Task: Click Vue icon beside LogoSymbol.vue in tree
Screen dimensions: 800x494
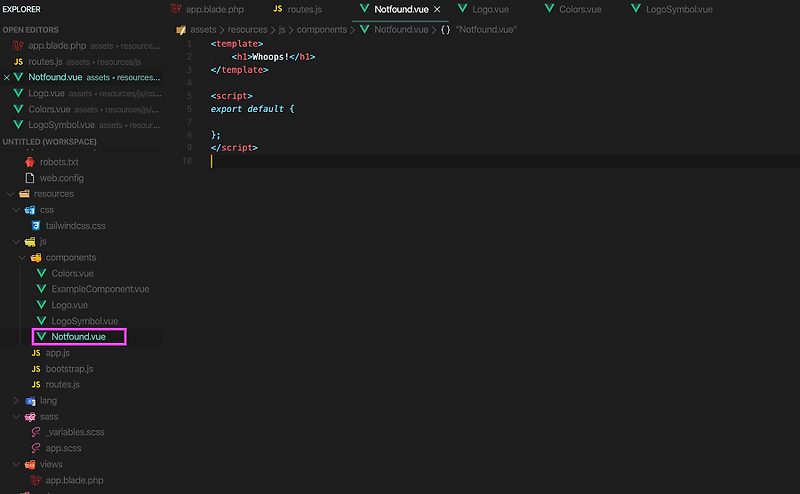Action: tap(41, 320)
